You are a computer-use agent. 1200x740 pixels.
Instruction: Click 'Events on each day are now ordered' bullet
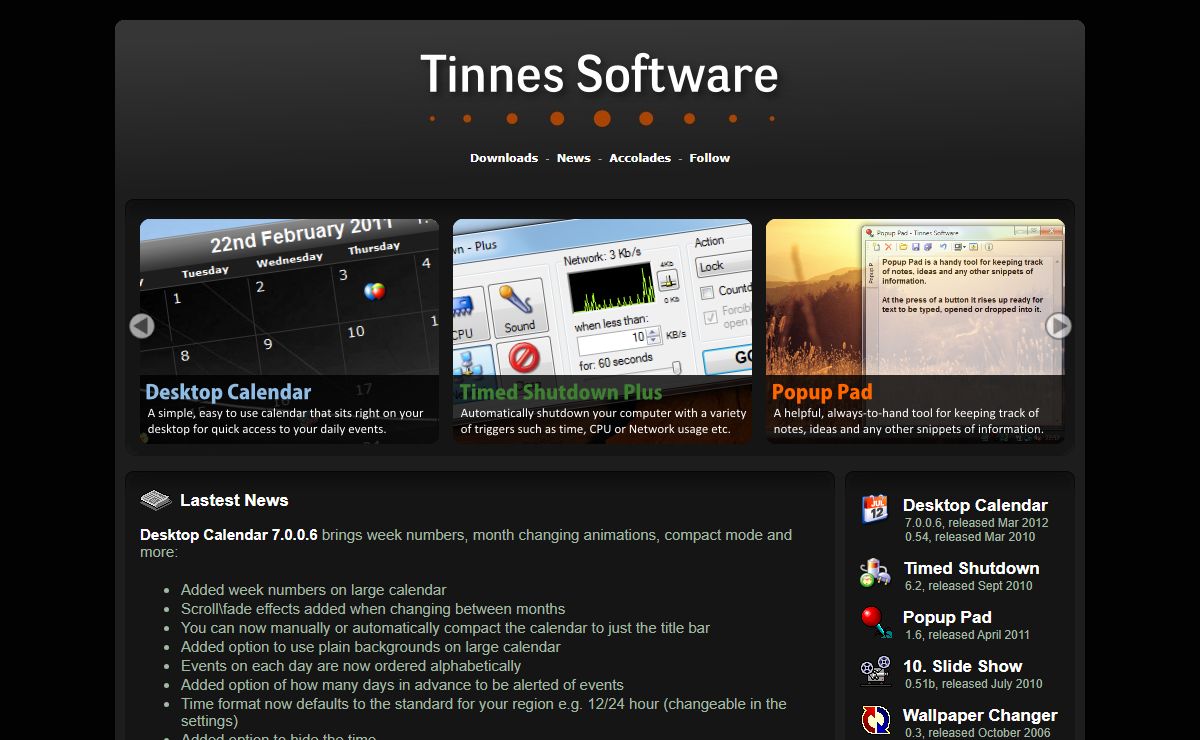(351, 666)
